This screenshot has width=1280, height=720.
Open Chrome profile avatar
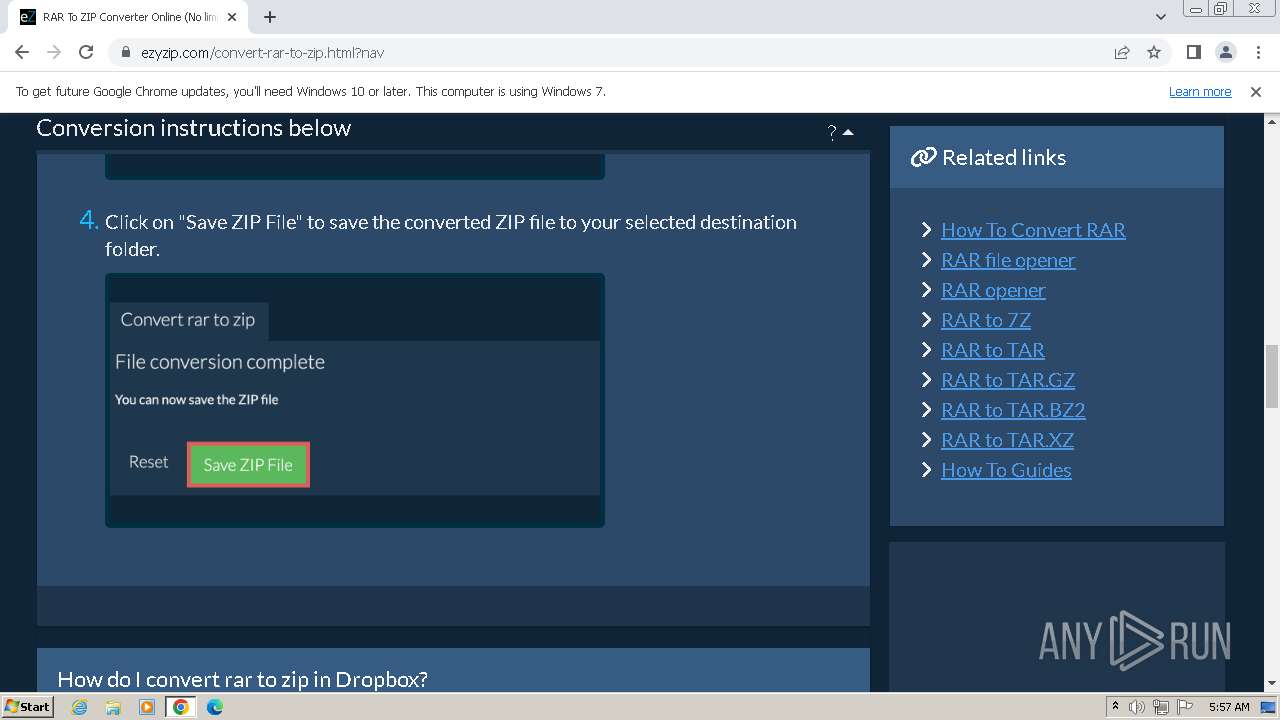[x=1226, y=52]
